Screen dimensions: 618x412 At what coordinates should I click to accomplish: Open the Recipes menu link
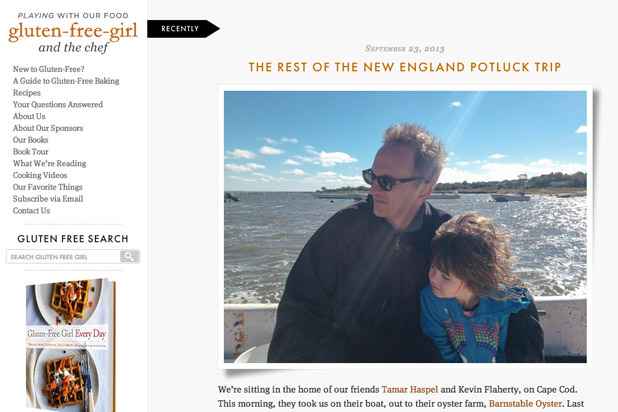point(28,93)
